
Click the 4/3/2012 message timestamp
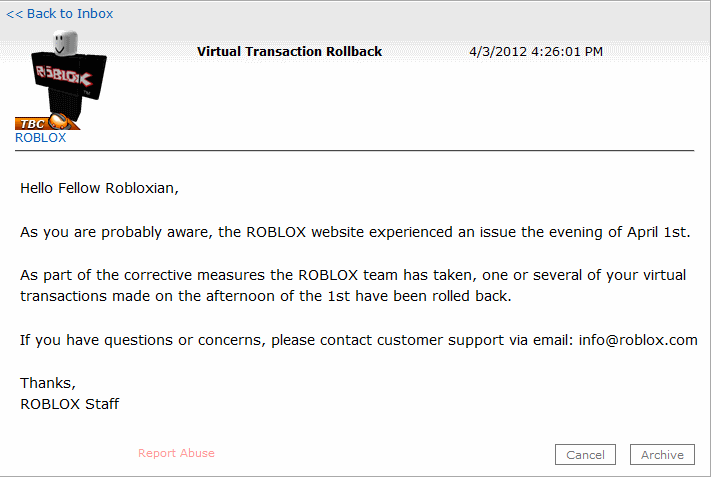point(535,51)
